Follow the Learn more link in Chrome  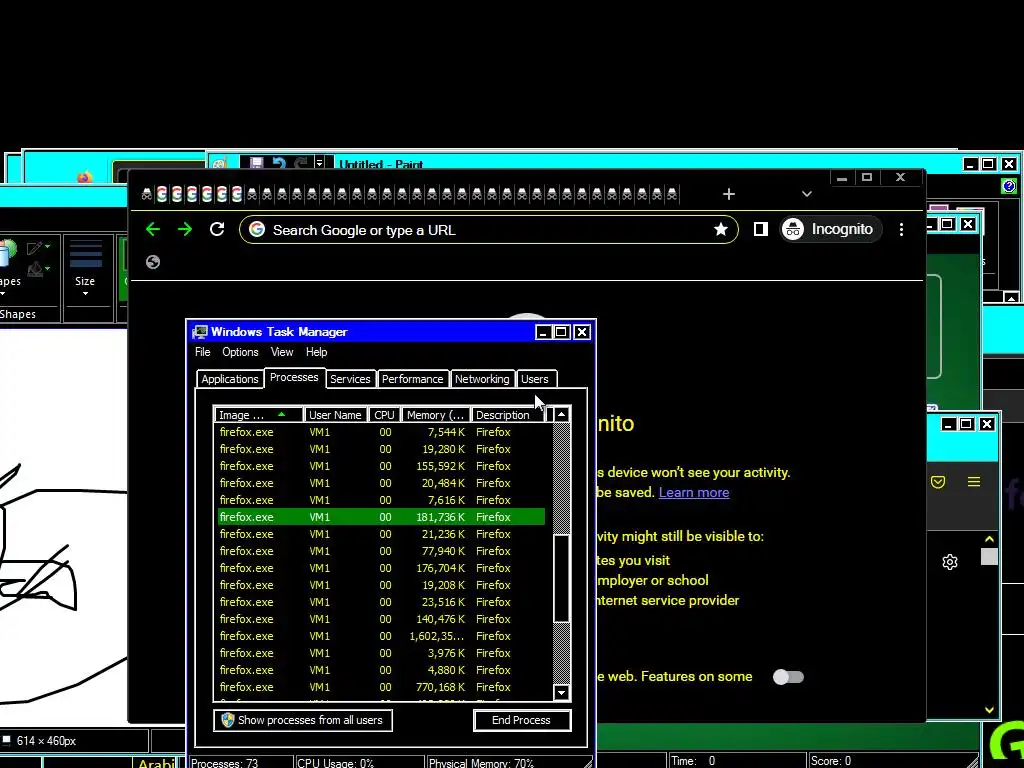point(694,492)
